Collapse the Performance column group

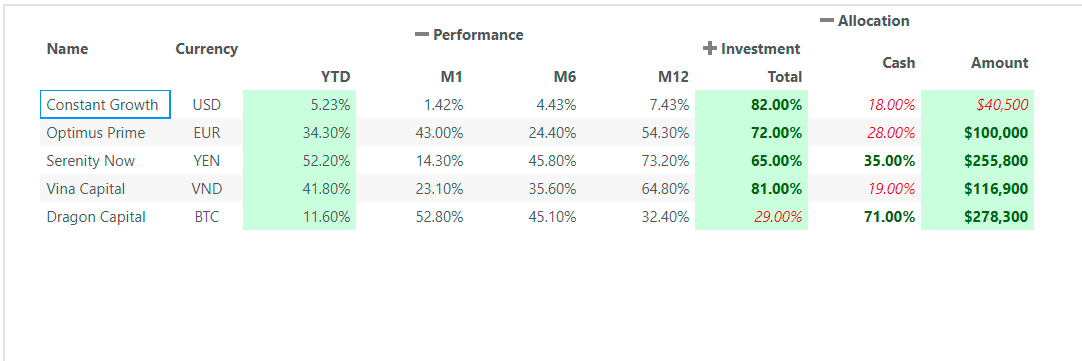pos(422,35)
